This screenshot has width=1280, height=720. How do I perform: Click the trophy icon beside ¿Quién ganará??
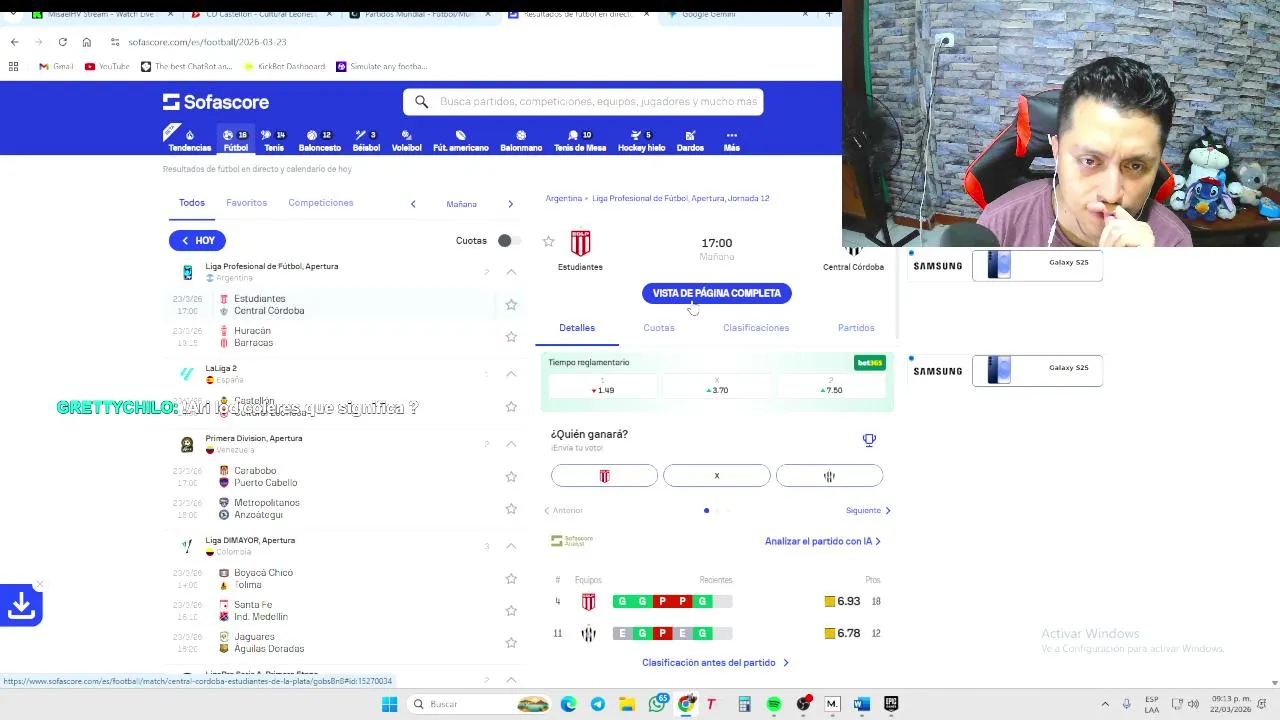869,440
